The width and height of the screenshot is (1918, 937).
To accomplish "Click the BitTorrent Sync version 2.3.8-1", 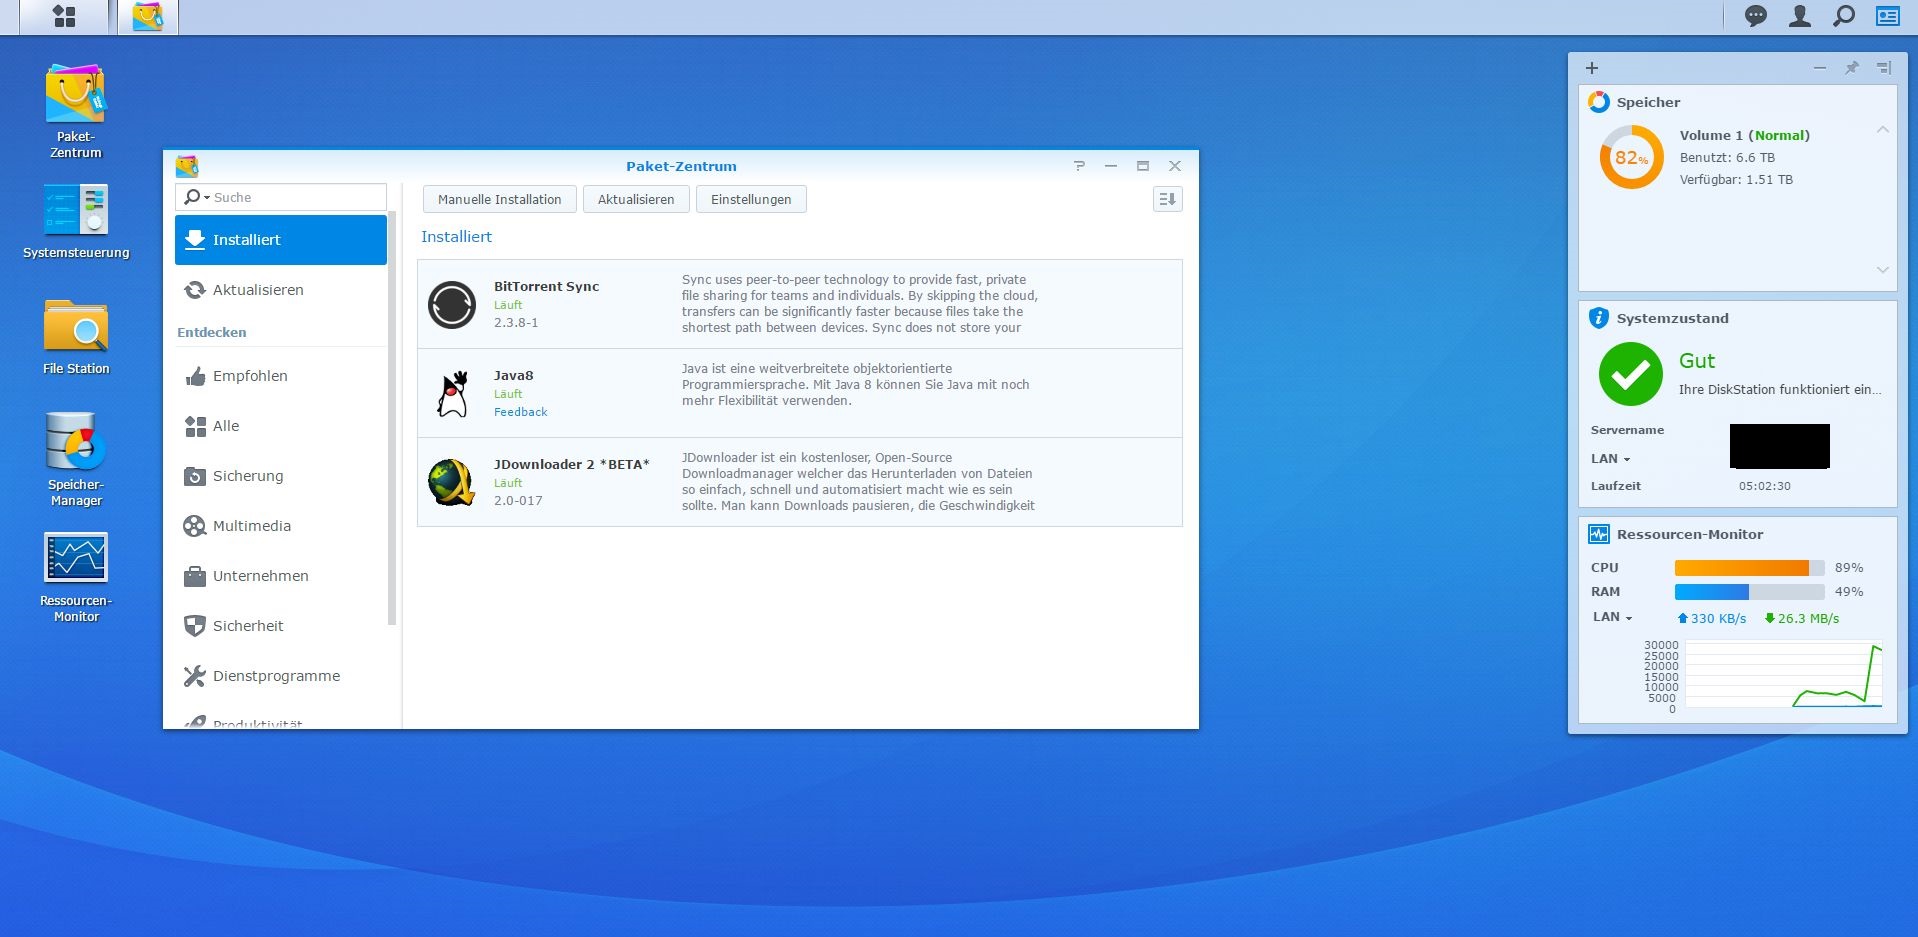I will [x=516, y=323].
